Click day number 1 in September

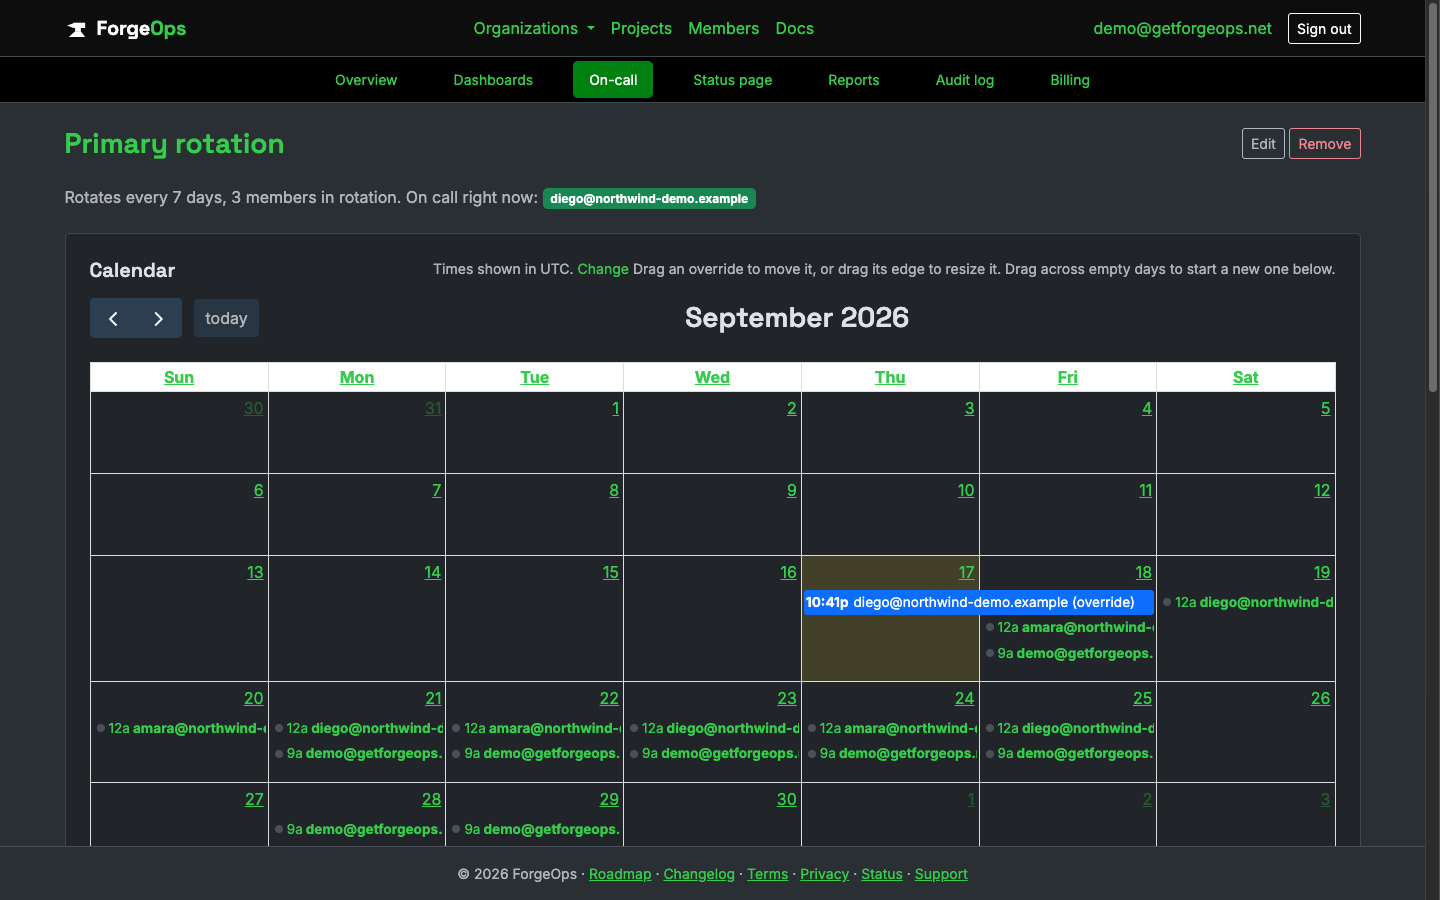[x=615, y=408]
